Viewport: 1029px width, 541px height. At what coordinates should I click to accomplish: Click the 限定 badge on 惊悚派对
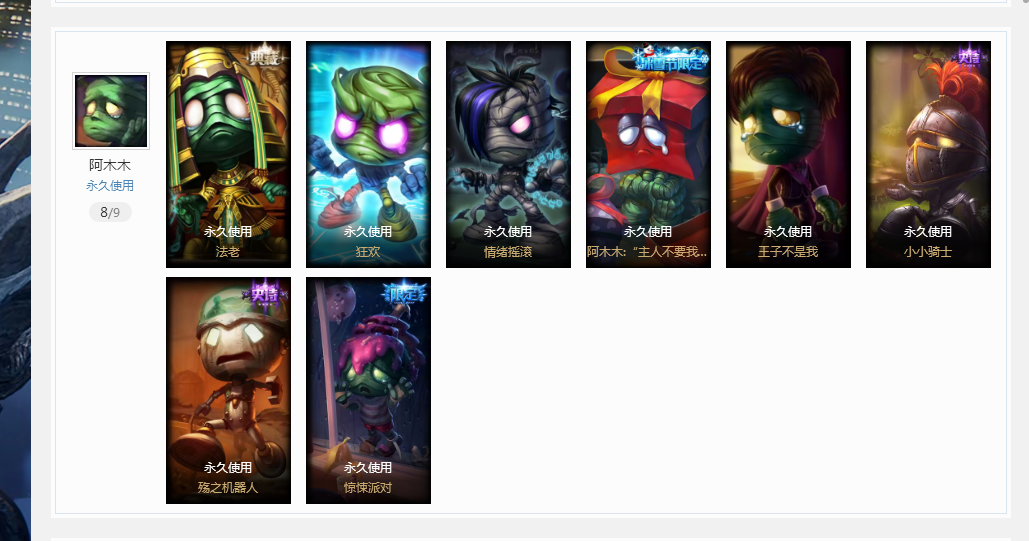405,294
